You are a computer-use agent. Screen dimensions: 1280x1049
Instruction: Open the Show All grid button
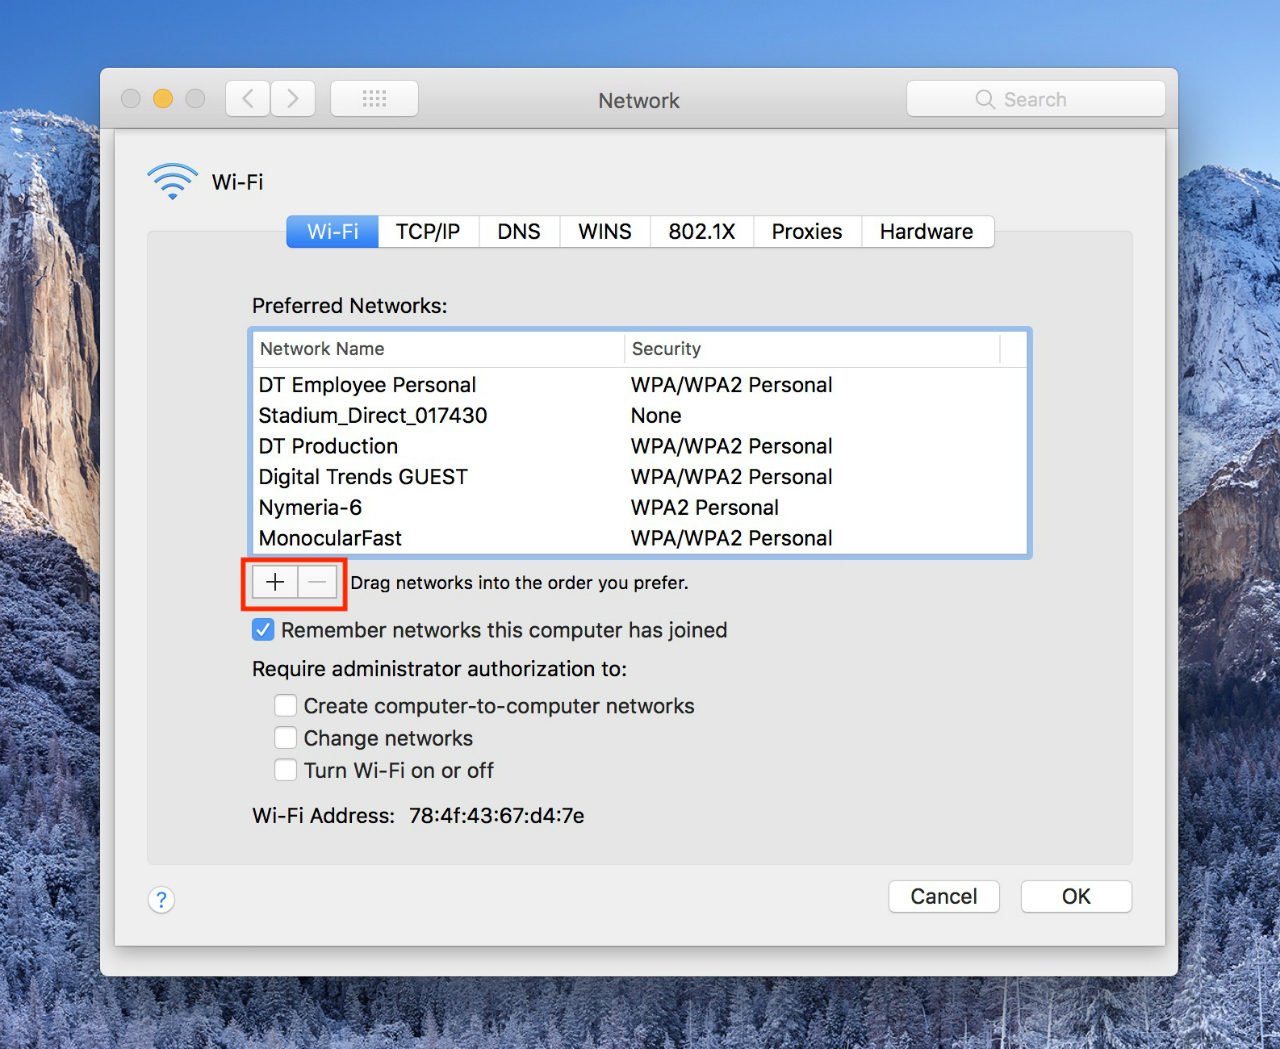pyautogui.click(x=374, y=98)
